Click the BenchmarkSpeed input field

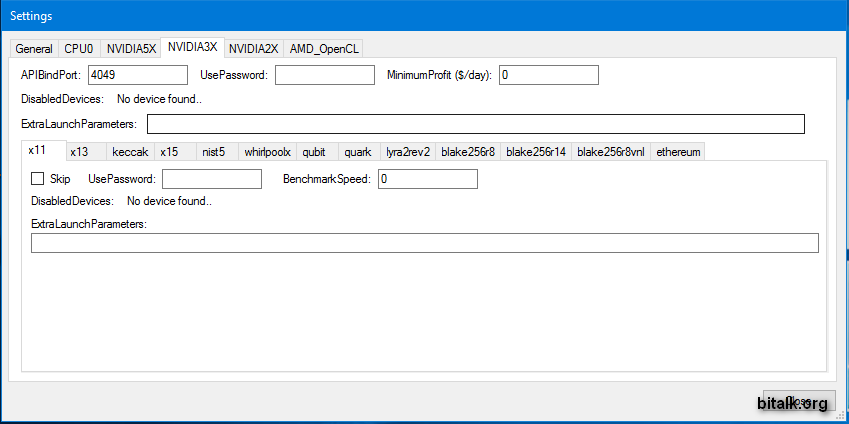point(427,179)
